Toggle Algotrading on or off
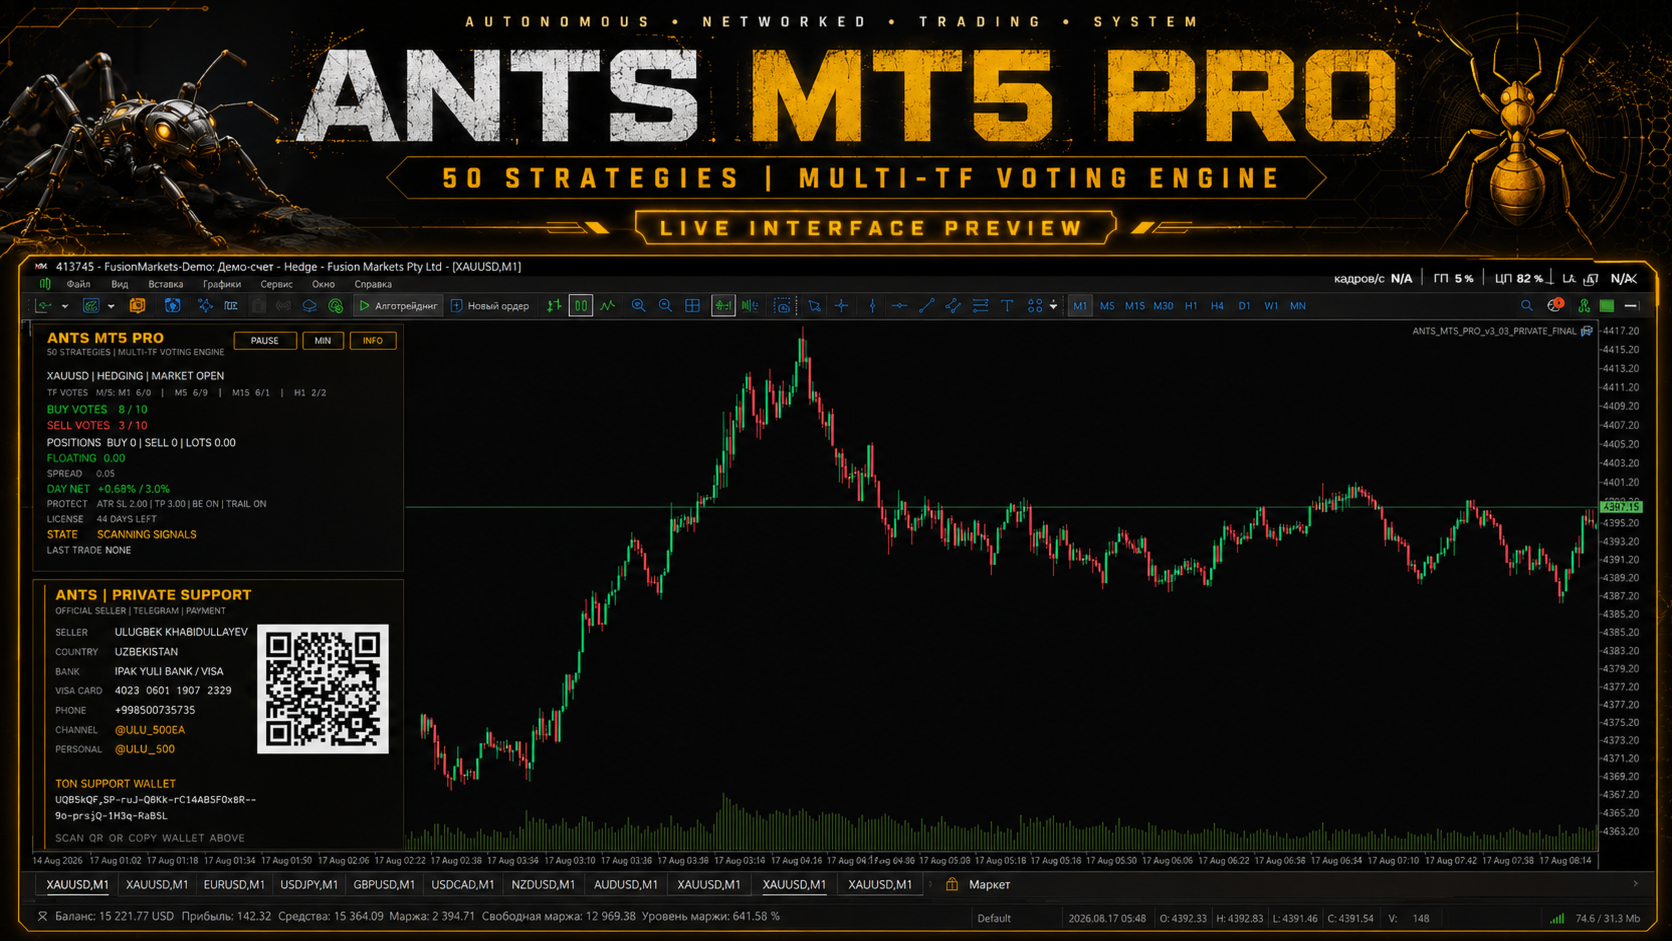1672x941 pixels. pyautogui.click(x=398, y=306)
